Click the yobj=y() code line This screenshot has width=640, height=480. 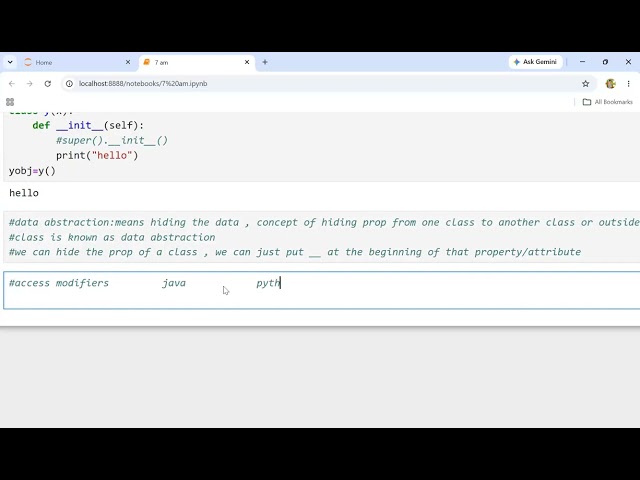click(x=32, y=171)
